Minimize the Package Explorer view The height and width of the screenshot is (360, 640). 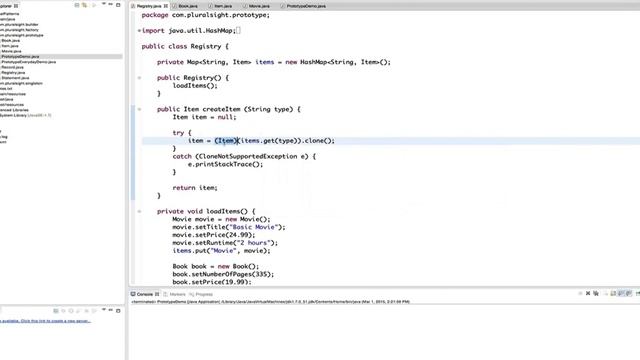point(110,4)
